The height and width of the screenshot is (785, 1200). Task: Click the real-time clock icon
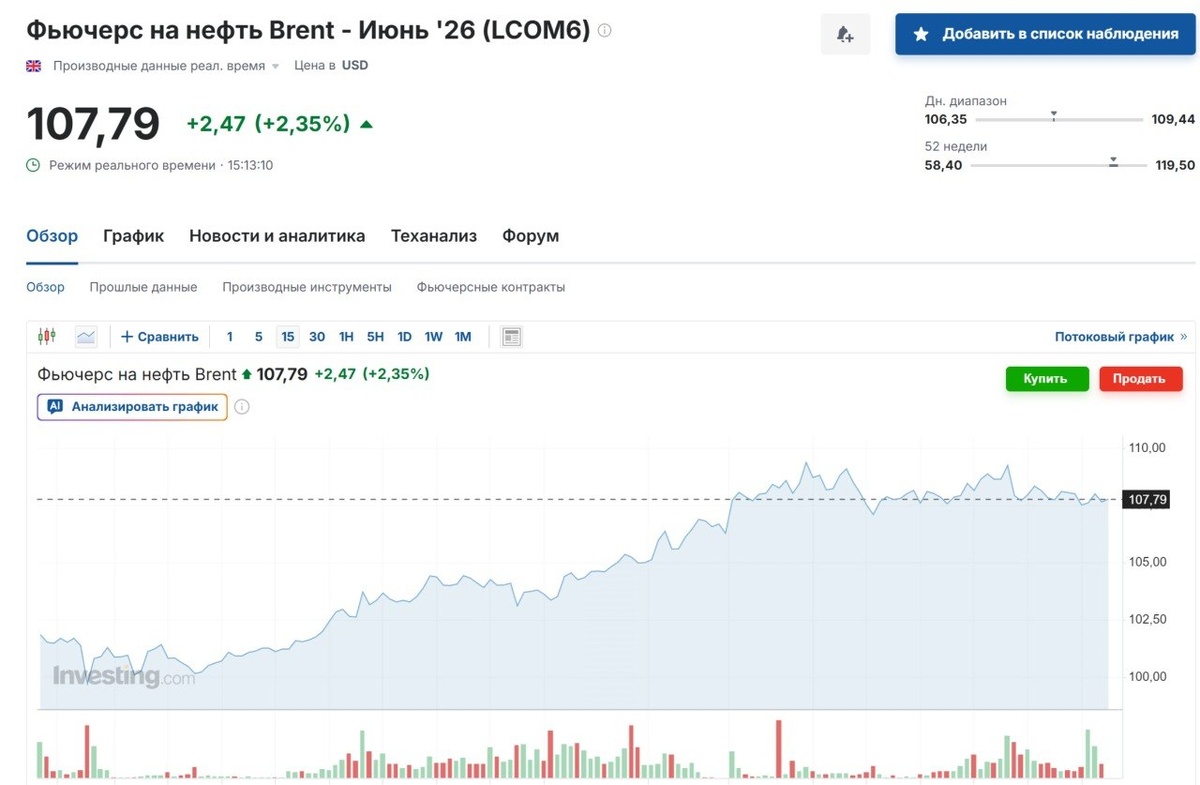tap(33, 165)
